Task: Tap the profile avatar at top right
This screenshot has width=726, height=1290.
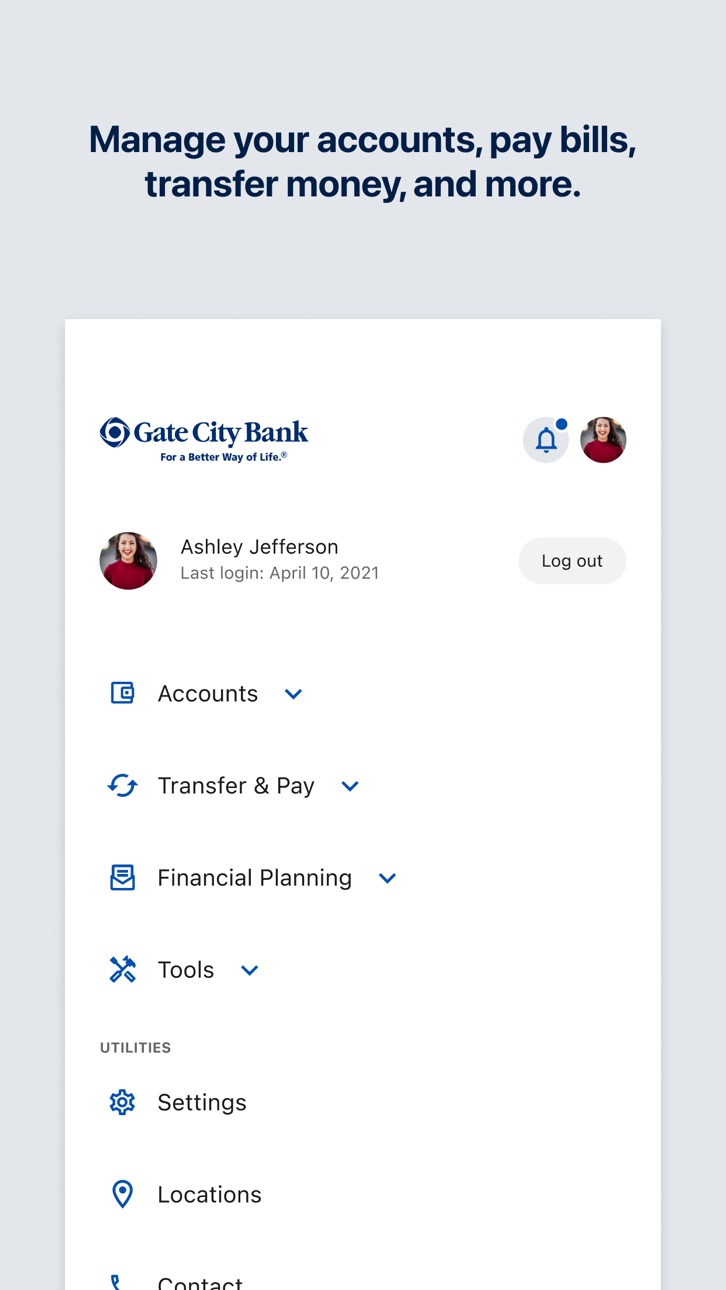Action: [x=604, y=440]
